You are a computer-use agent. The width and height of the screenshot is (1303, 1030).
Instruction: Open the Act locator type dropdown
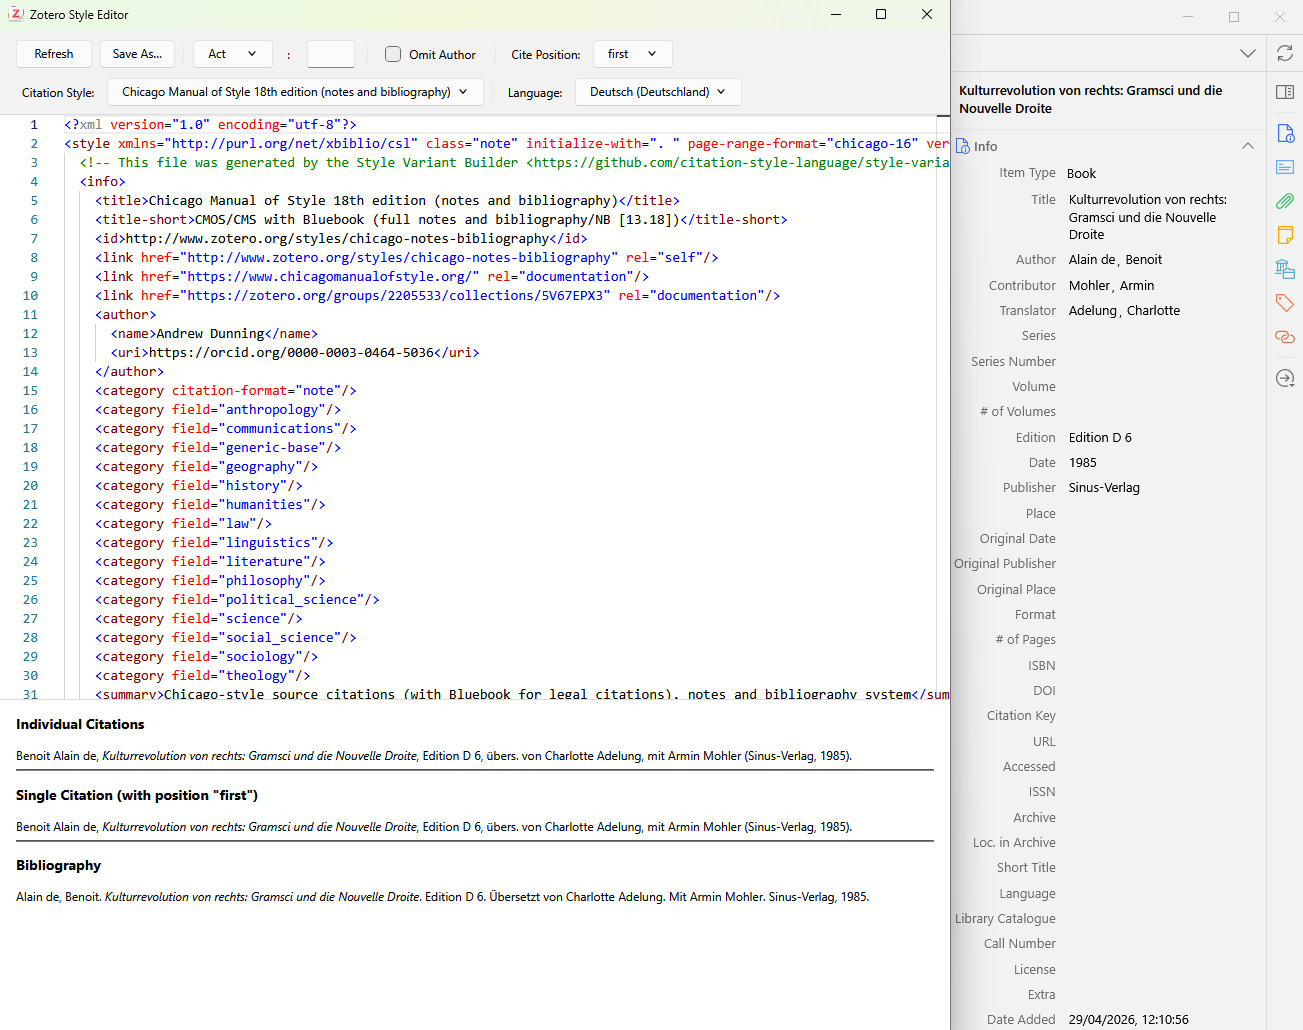[232, 54]
